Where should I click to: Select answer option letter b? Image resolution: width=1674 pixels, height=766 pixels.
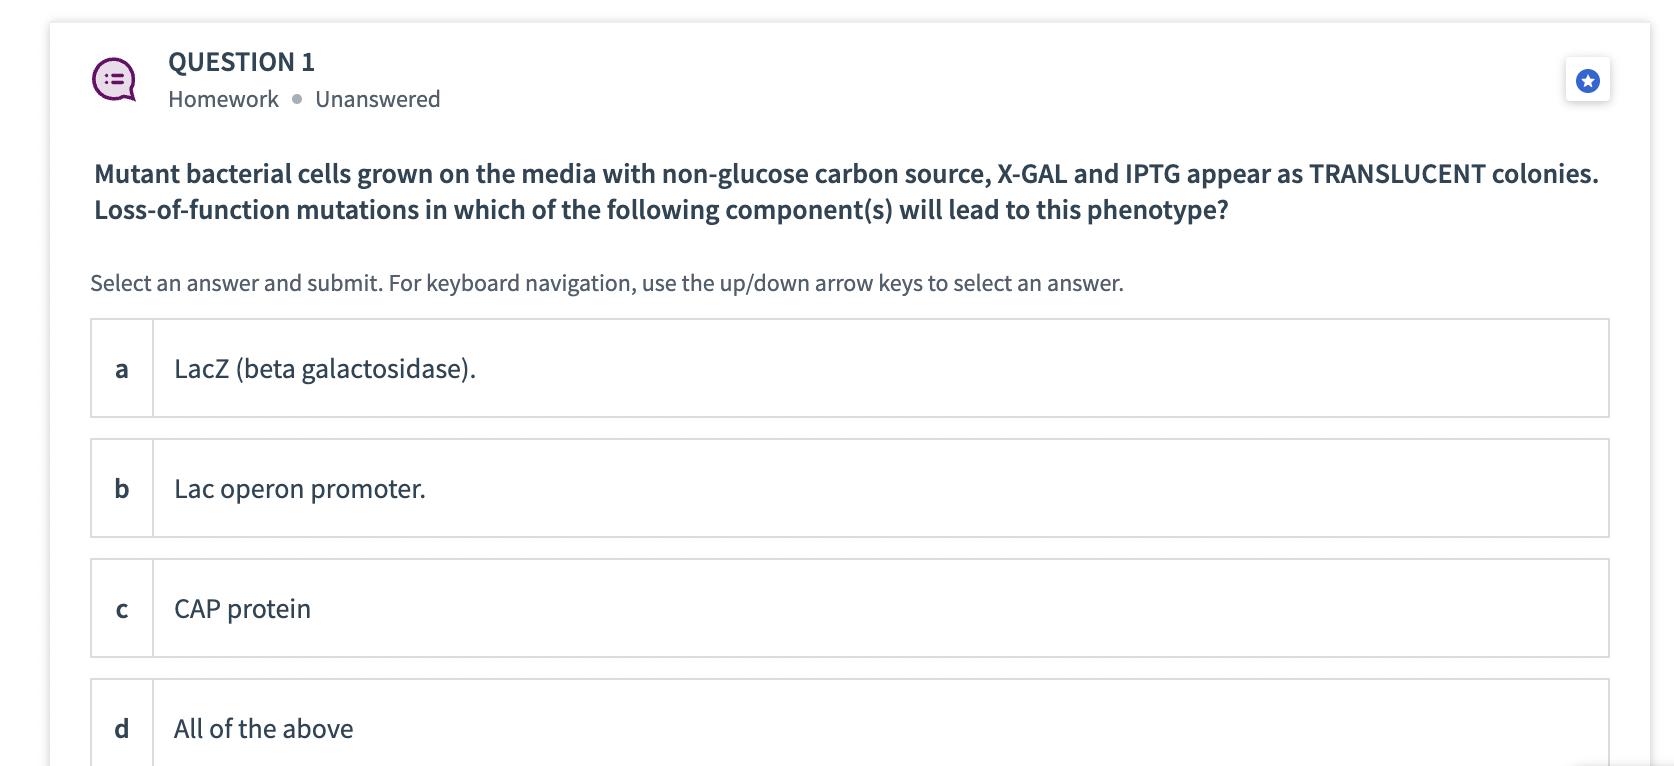point(122,489)
